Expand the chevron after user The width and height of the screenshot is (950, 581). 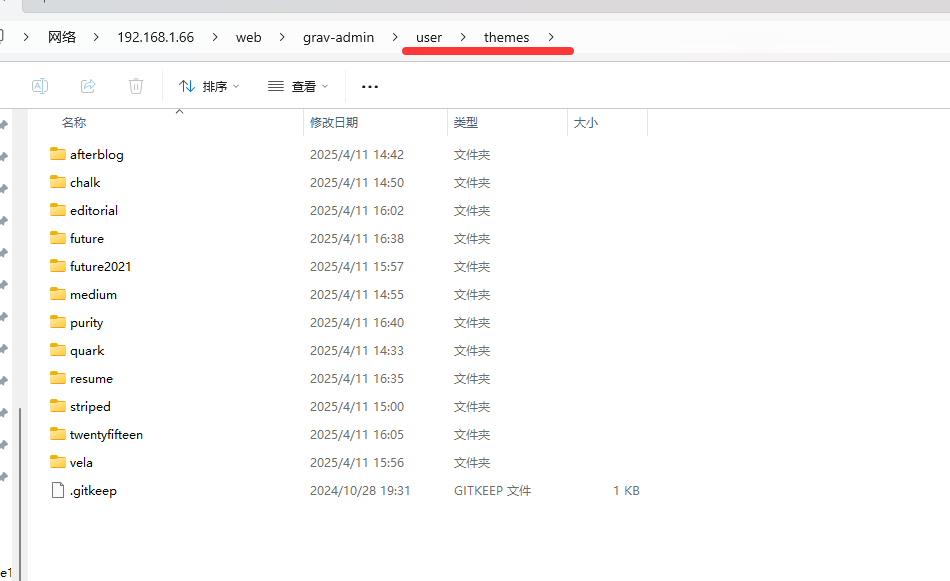click(x=463, y=37)
